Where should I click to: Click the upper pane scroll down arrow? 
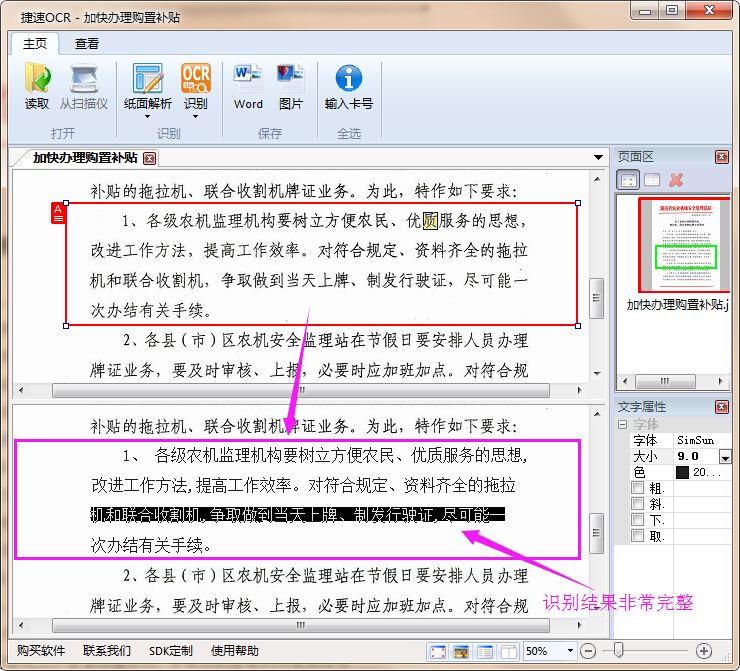[597, 374]
